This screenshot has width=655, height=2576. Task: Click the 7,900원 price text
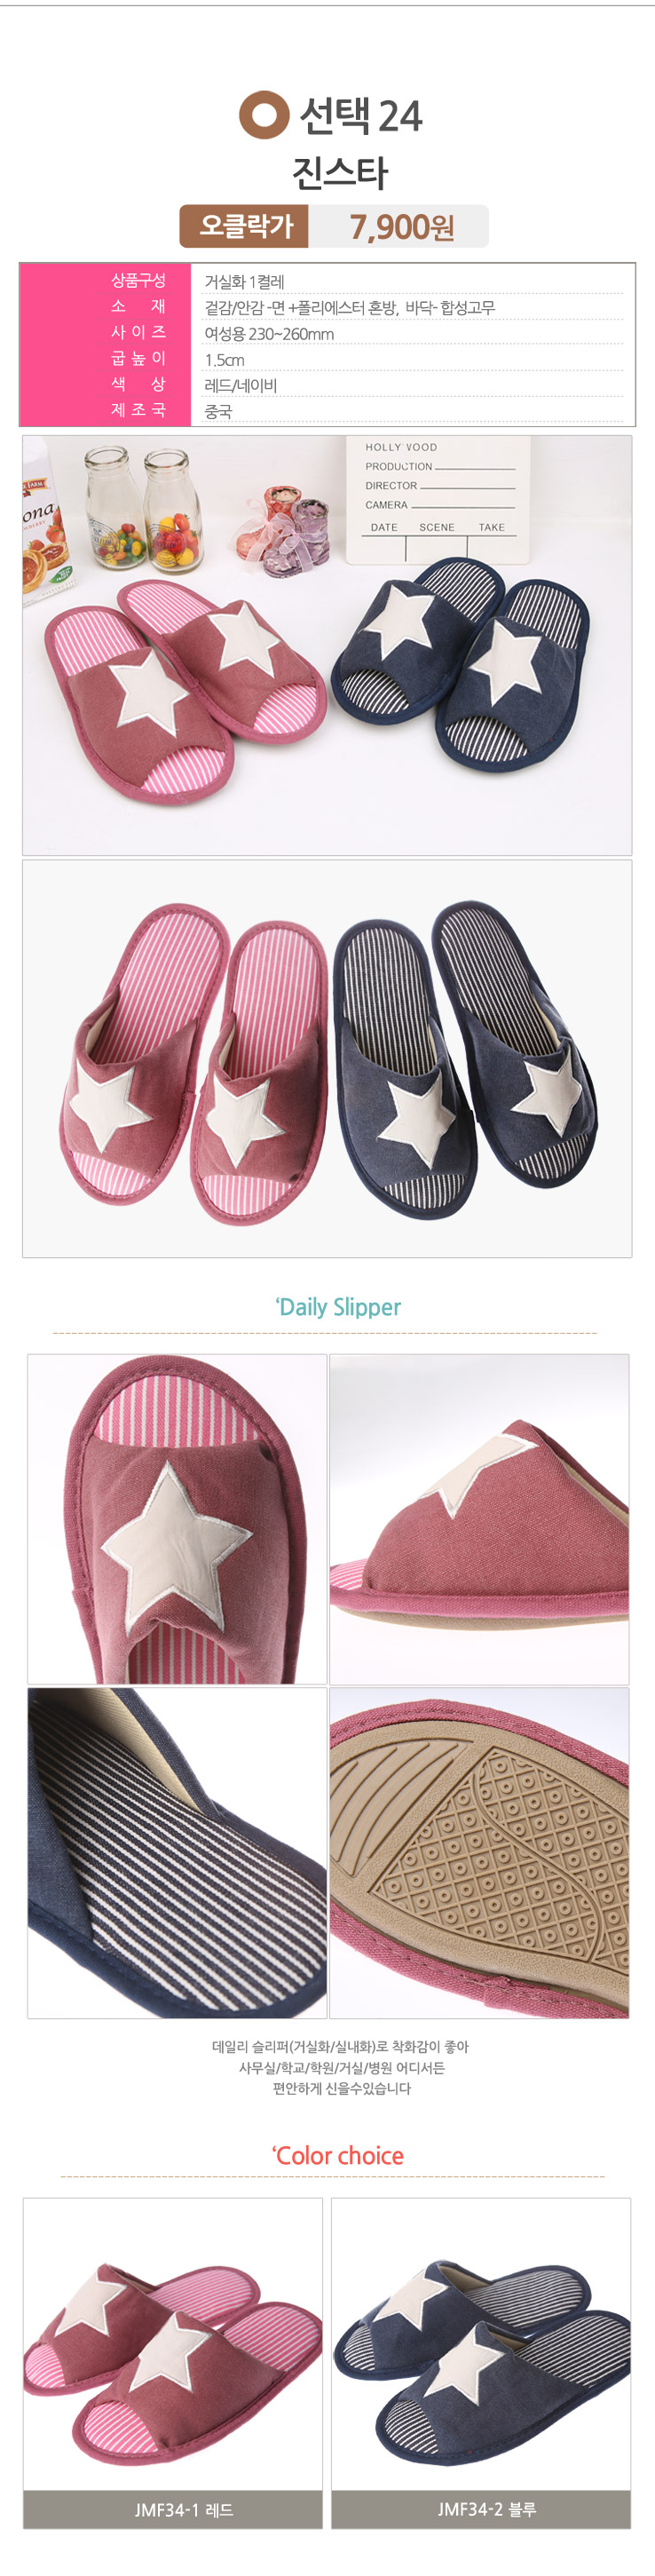click(401, 227)
